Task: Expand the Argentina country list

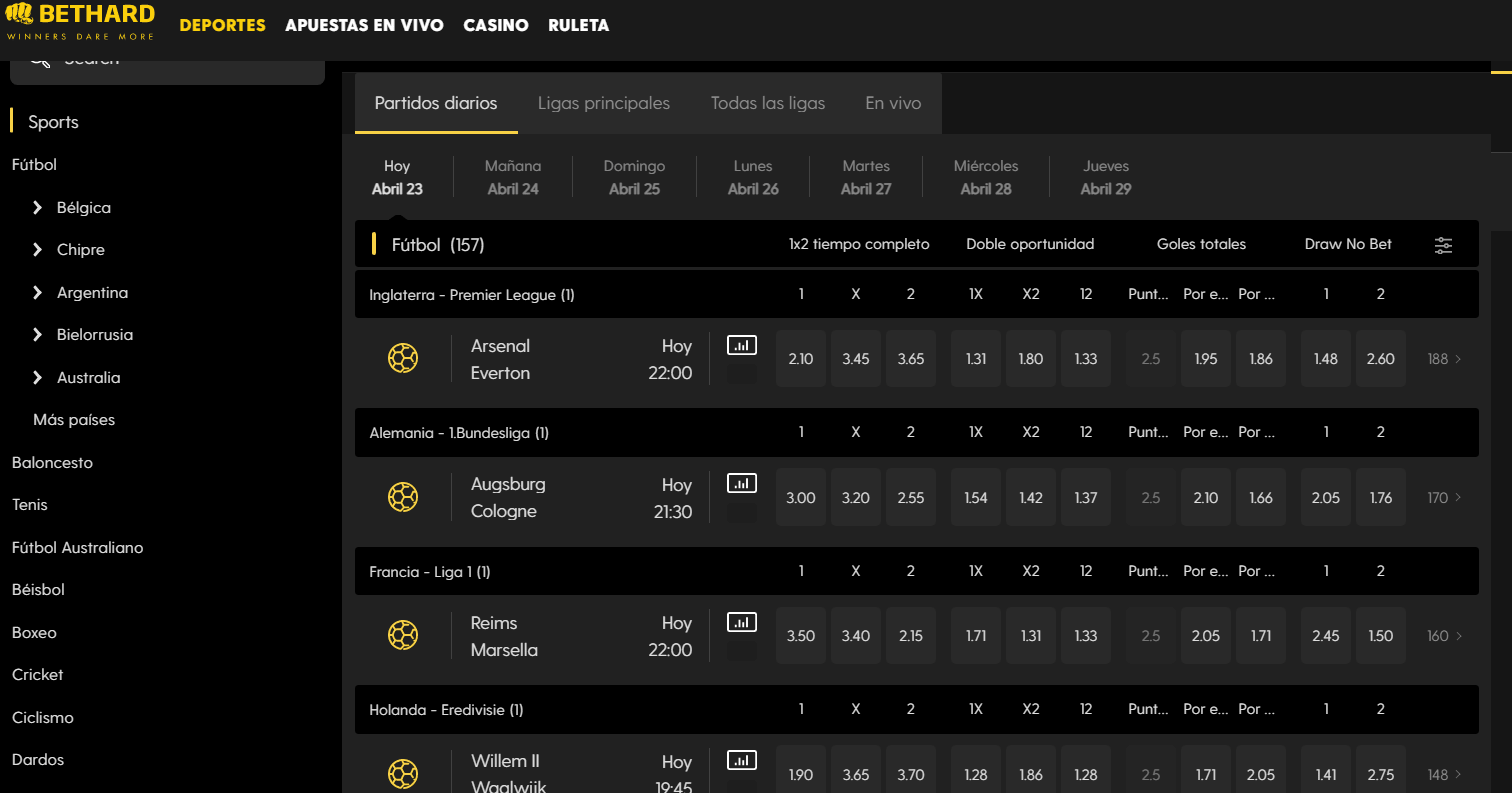Action: (x=38, y=293)
